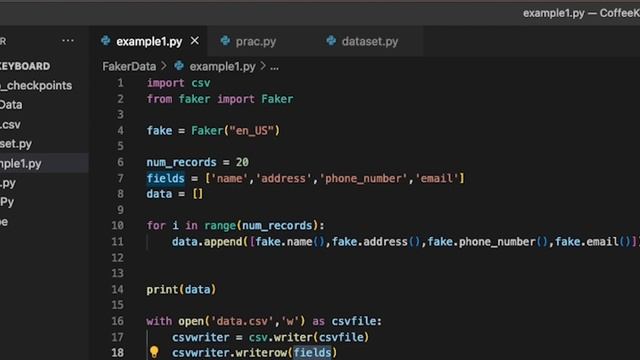The image size is (640, 360).
Task: Click the 'email' string on line 7
Action: point(436,178)
